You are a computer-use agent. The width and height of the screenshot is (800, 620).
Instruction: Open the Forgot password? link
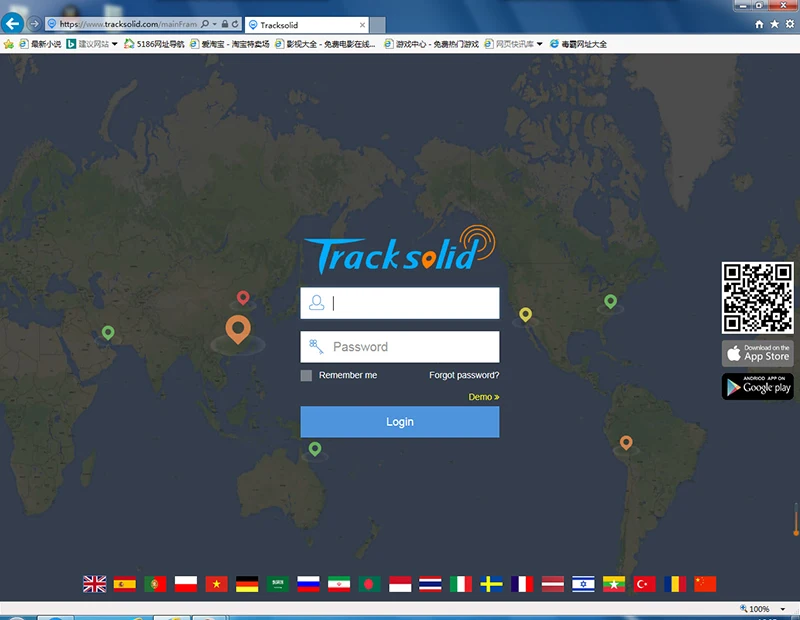(464, 376)
